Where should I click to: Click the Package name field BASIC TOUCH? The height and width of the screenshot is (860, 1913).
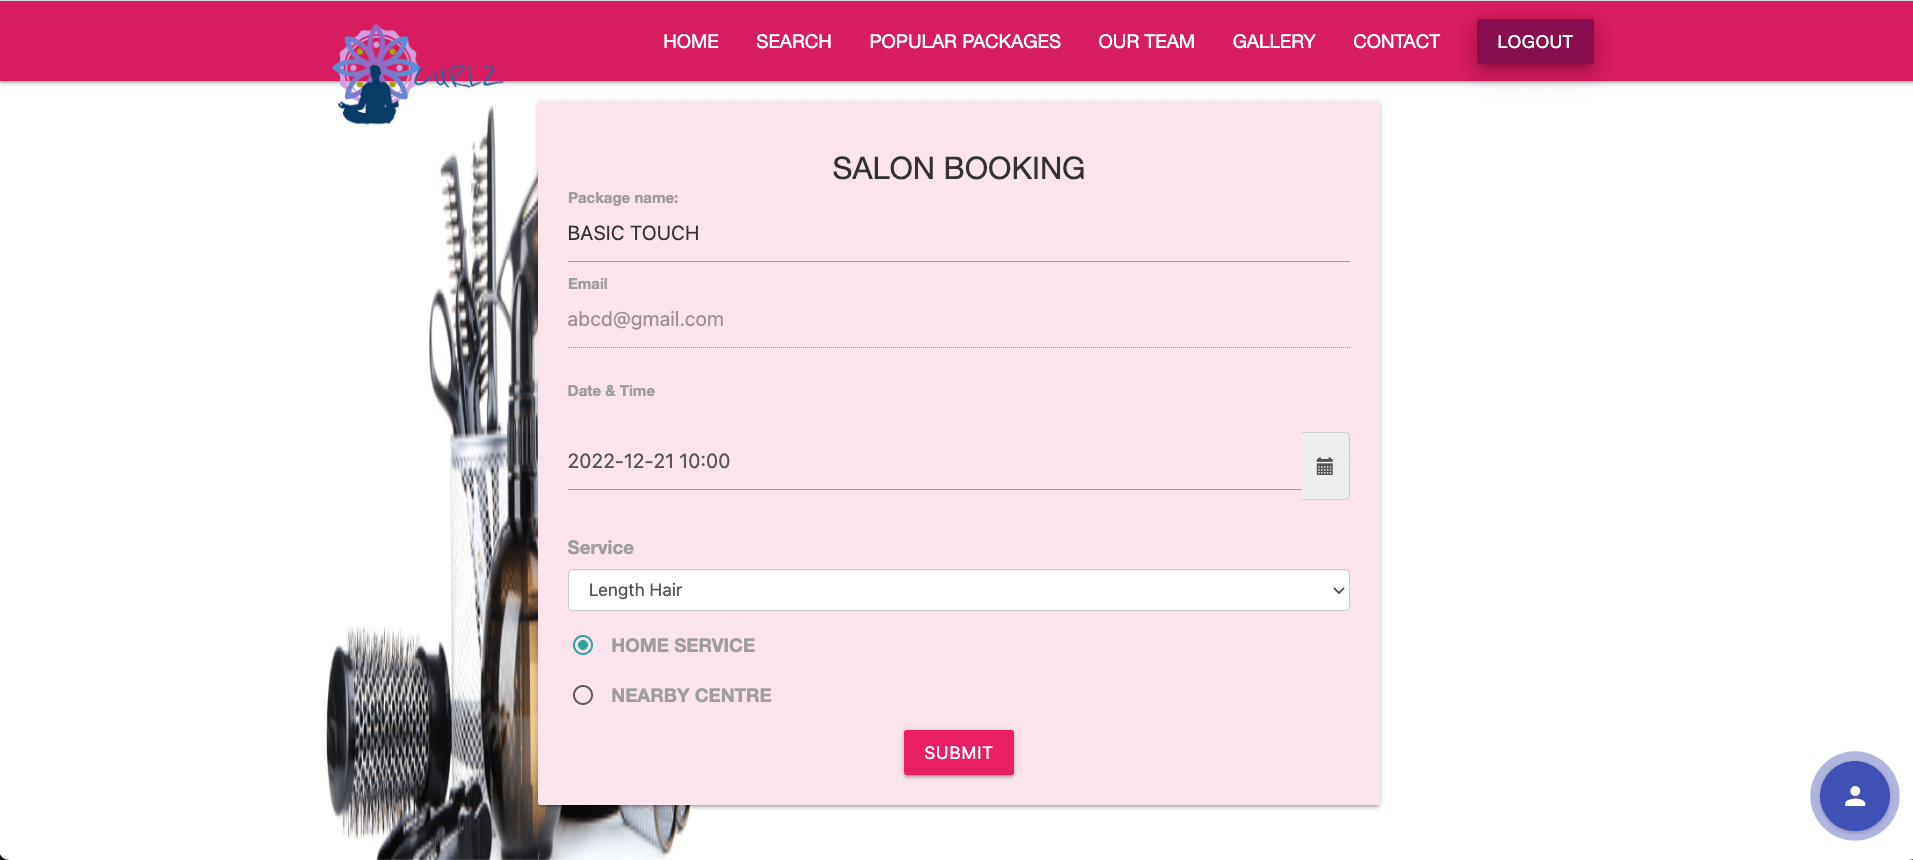958,234
